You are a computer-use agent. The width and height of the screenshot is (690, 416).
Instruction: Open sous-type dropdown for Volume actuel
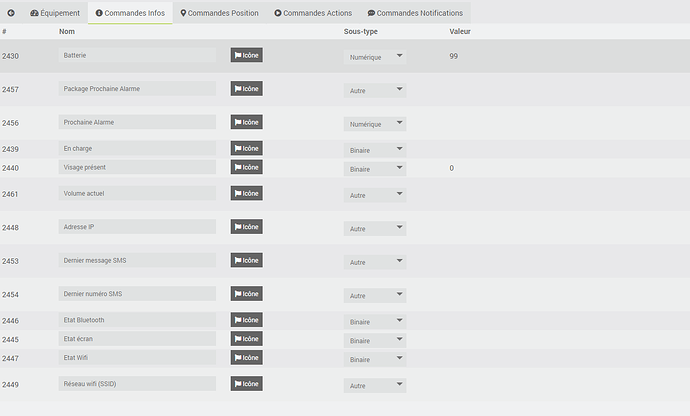click(375, 195)
